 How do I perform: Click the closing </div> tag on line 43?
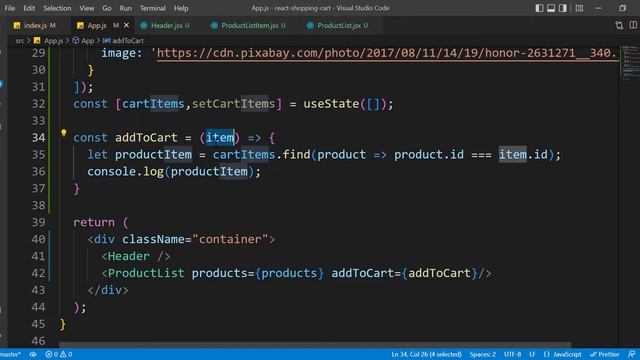pyautogui.click(x=108, y=290)
